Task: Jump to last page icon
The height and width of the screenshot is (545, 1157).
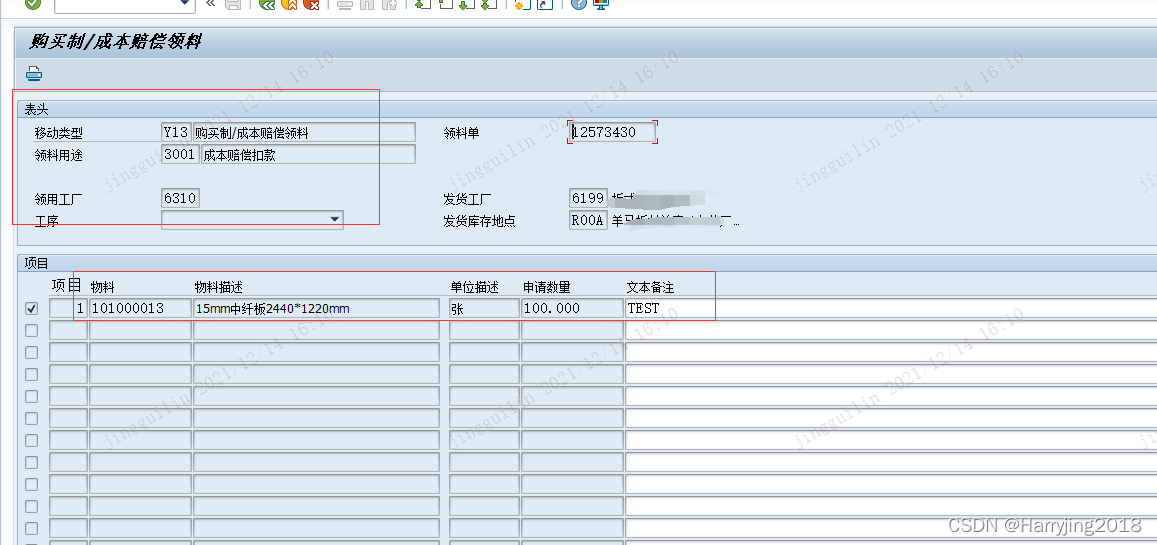Action: (x=488, y=4)
